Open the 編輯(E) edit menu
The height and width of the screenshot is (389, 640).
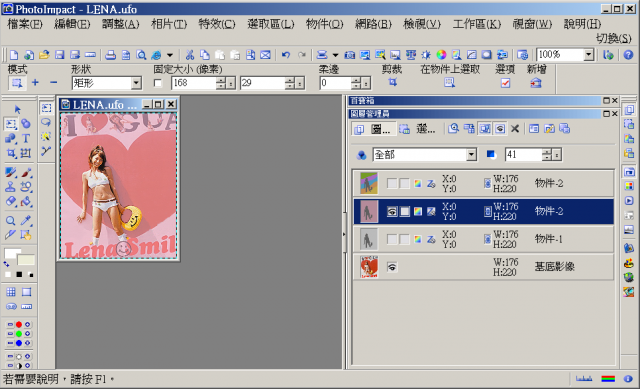pyautogui.click(x=72, y=24)
